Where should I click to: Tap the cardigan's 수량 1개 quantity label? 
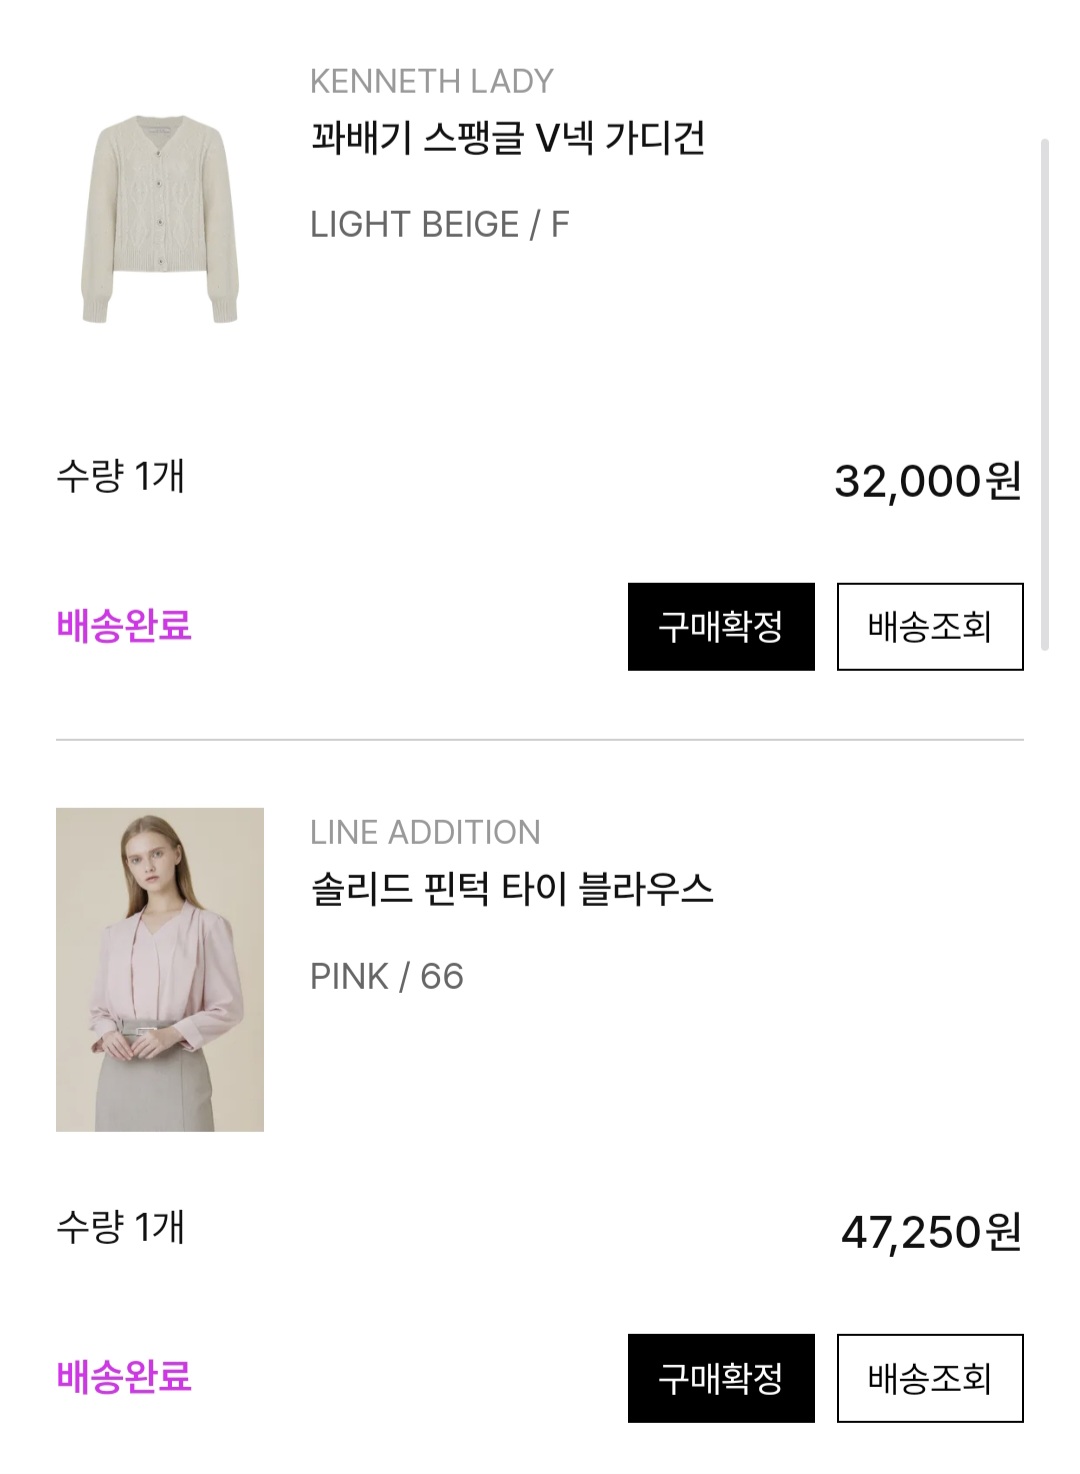pos(120,476)
